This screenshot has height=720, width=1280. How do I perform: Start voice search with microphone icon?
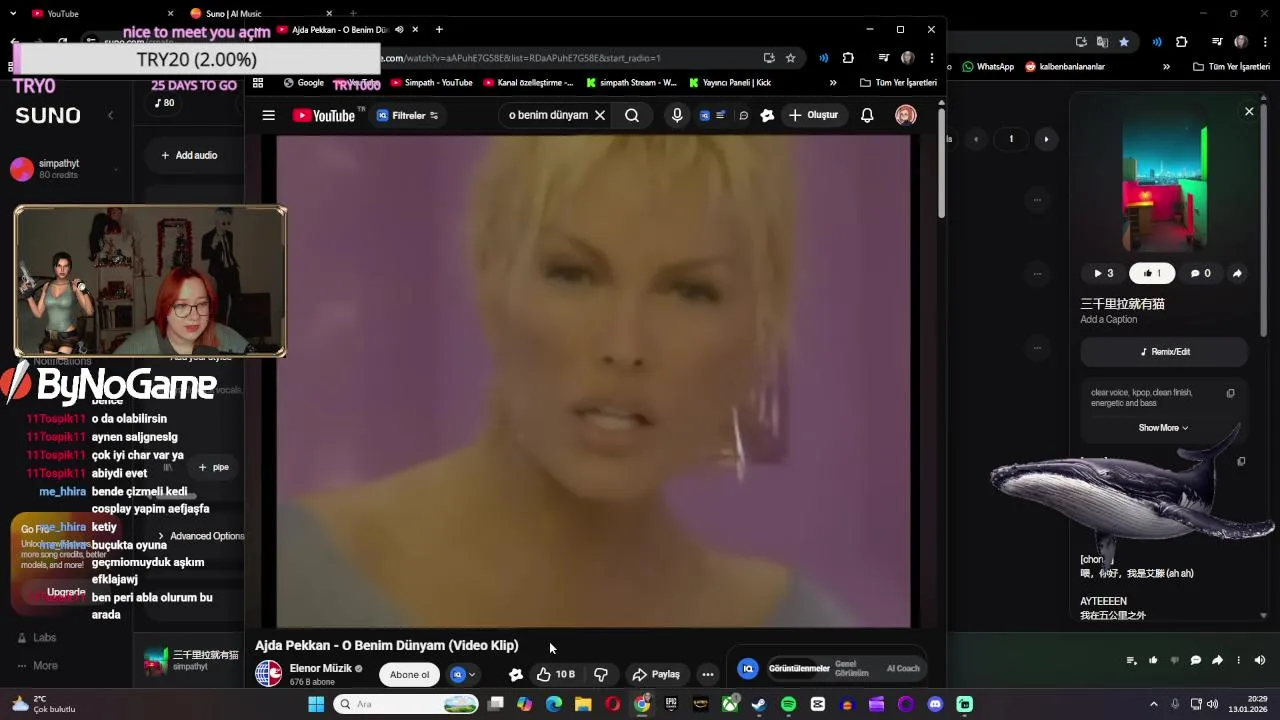click(677, 115)
